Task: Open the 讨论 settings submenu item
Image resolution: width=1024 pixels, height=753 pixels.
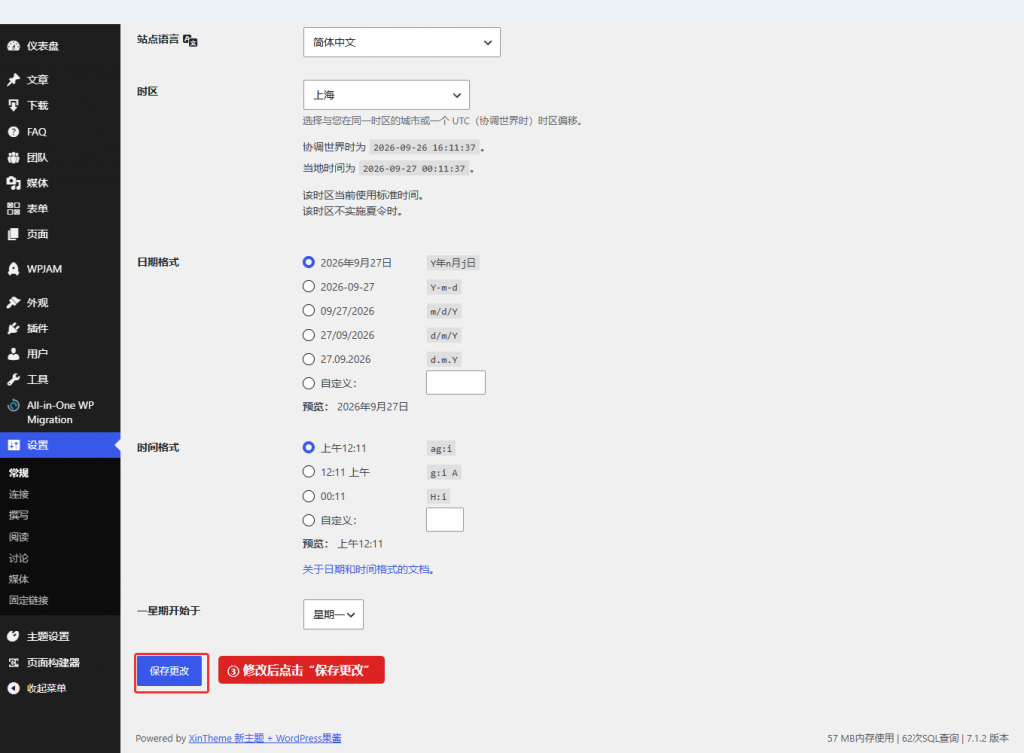Action: click(x=19, y=558)
